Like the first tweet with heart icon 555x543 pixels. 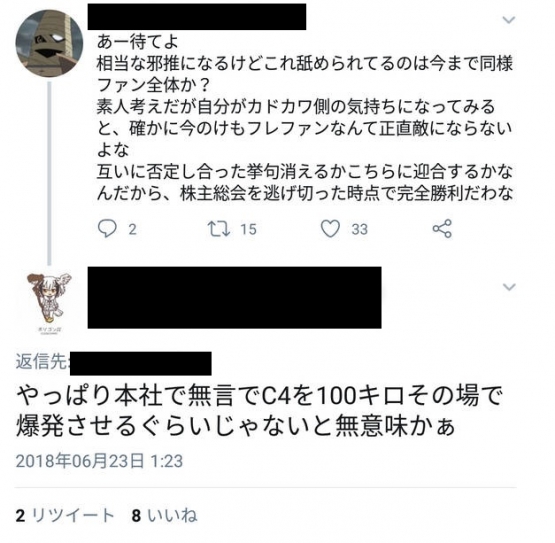coord(330,229)
